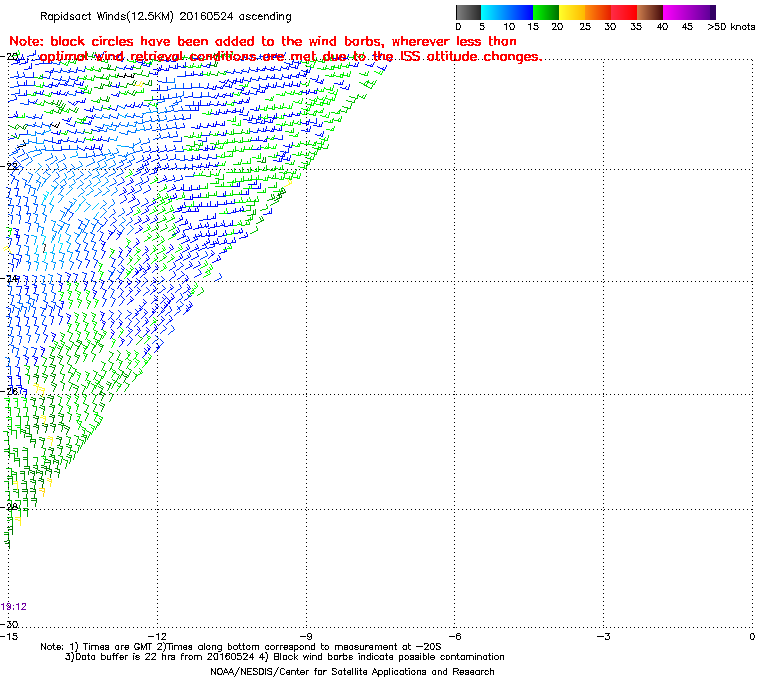The width and height of the screenshot is (760, 688).
Task: Click the title 'Rapidscat Winds(12.5KM) 20160524 ascending'
Action: point(166,16)
